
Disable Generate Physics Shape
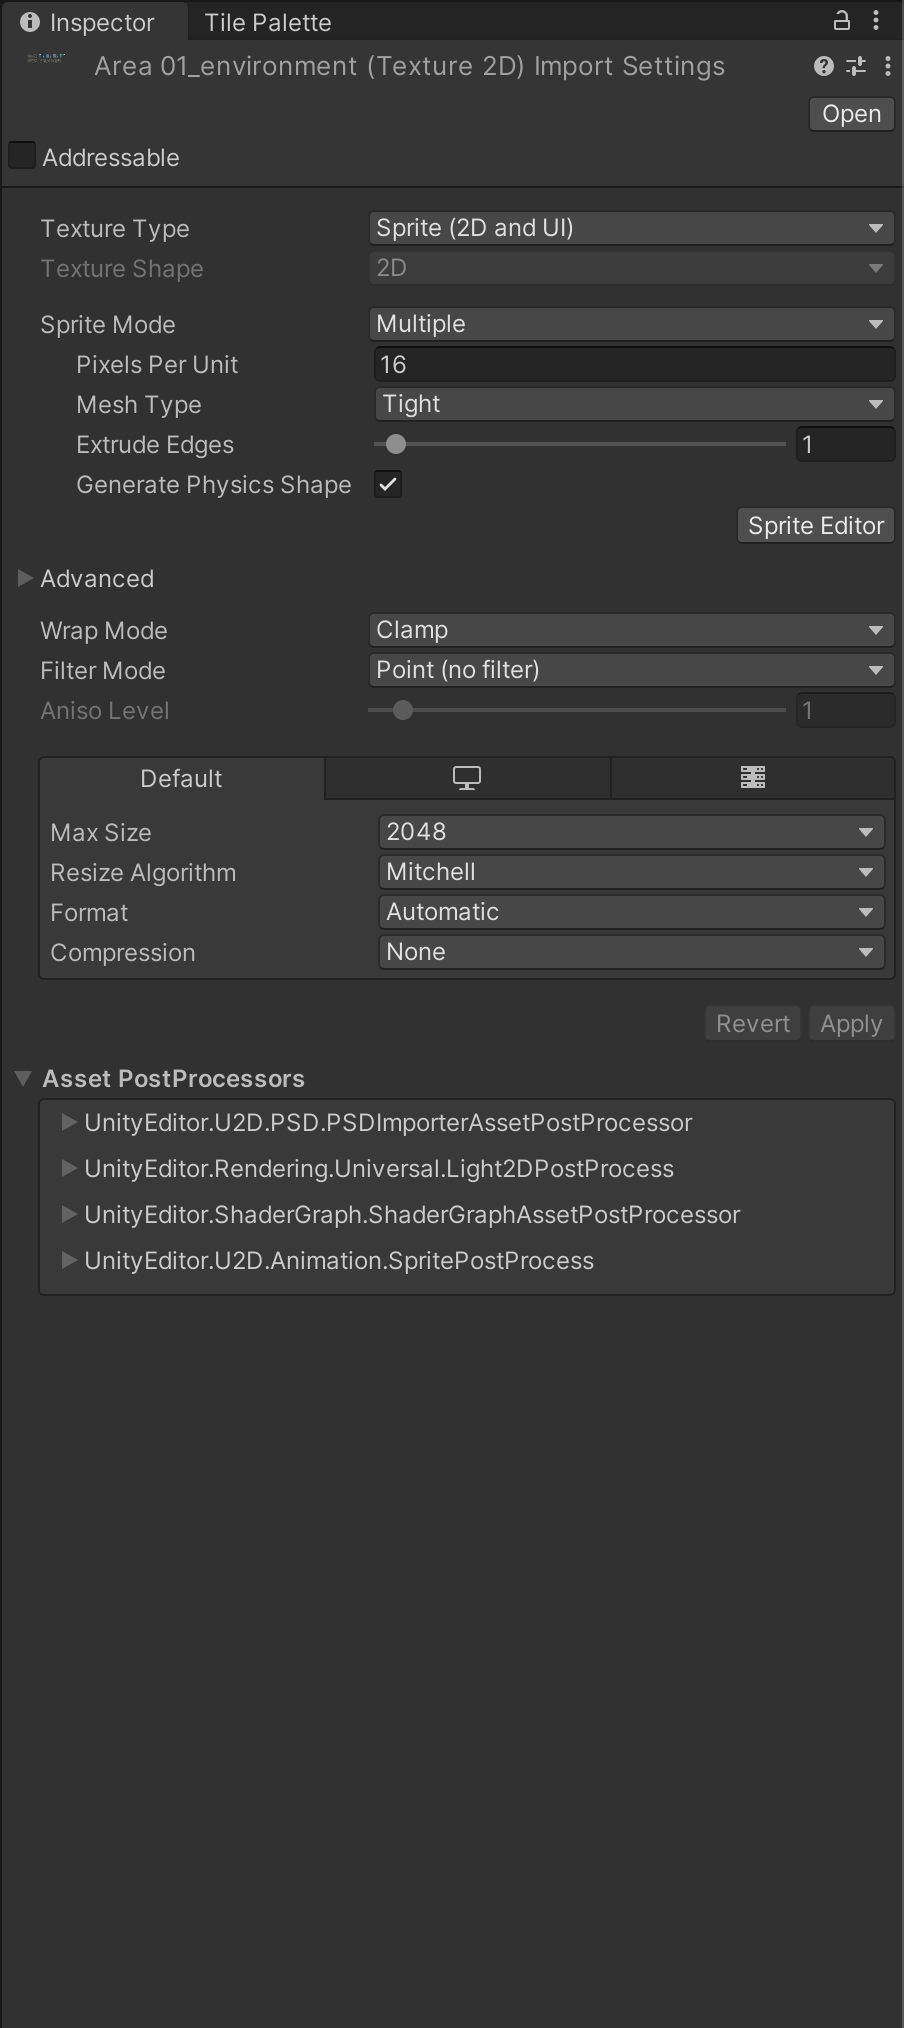click(x=388, y=484)
